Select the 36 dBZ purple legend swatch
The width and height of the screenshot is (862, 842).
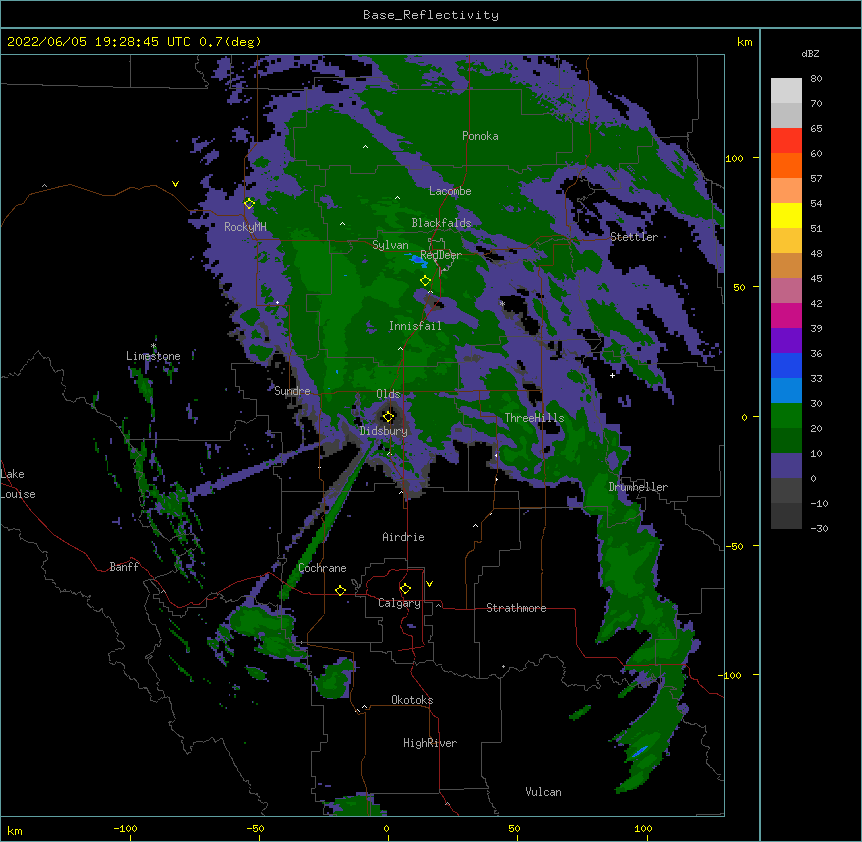(x=786, y=341)
